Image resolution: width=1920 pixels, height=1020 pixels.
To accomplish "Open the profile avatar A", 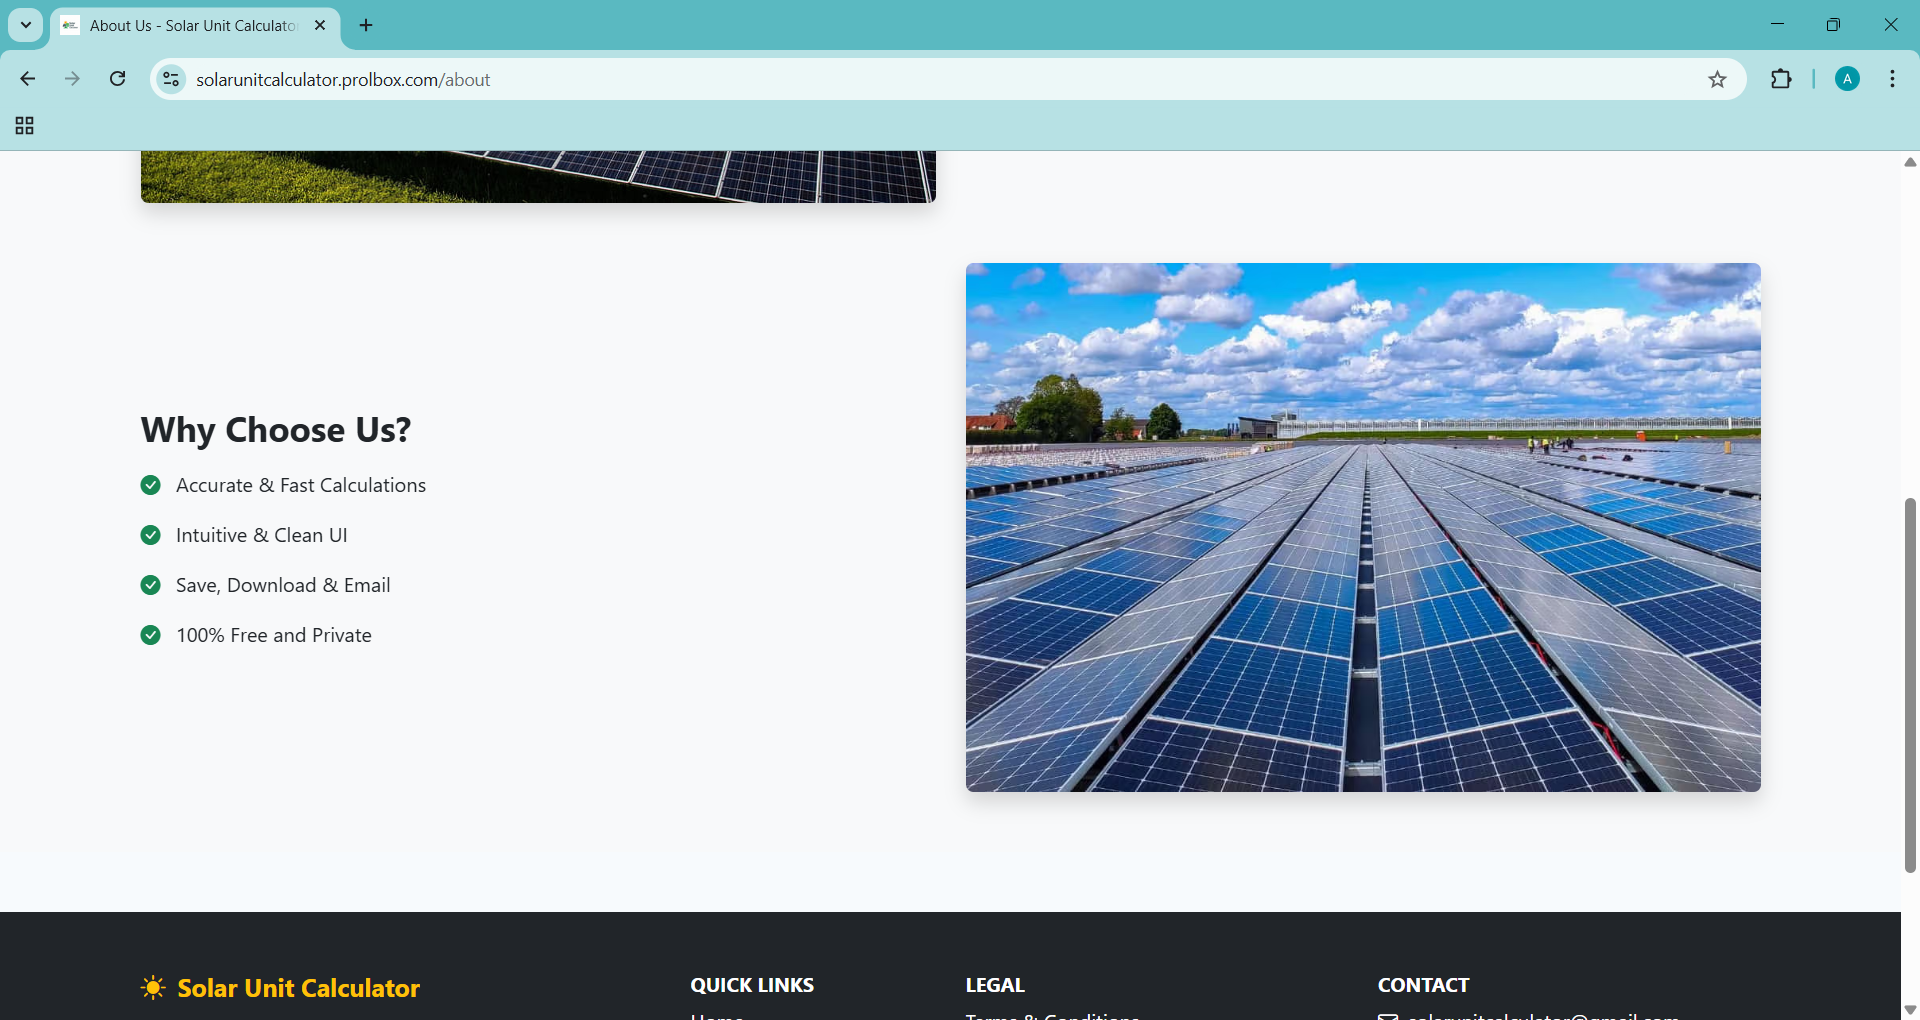I will (1847, 79).
